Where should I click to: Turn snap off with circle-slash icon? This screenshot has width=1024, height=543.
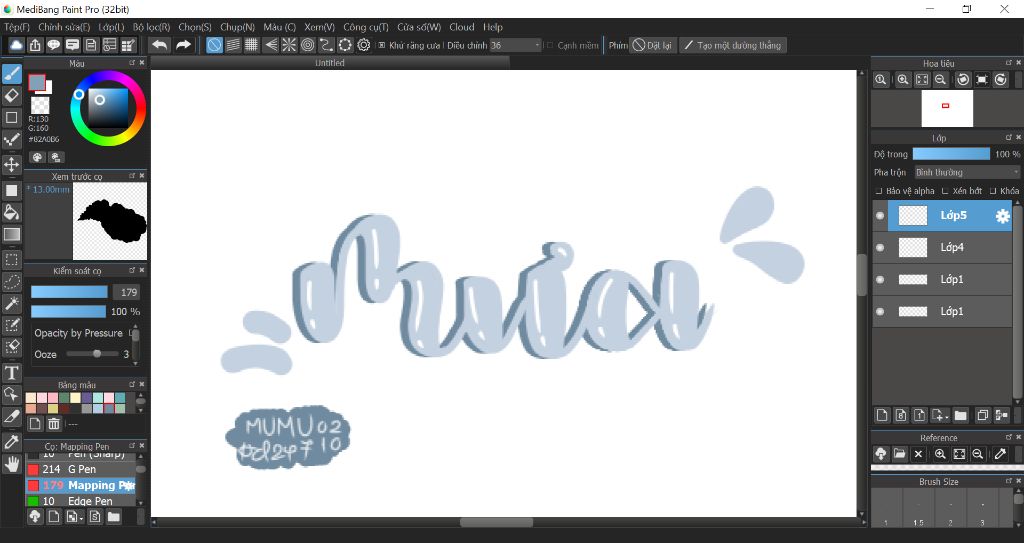coord(214,45)
